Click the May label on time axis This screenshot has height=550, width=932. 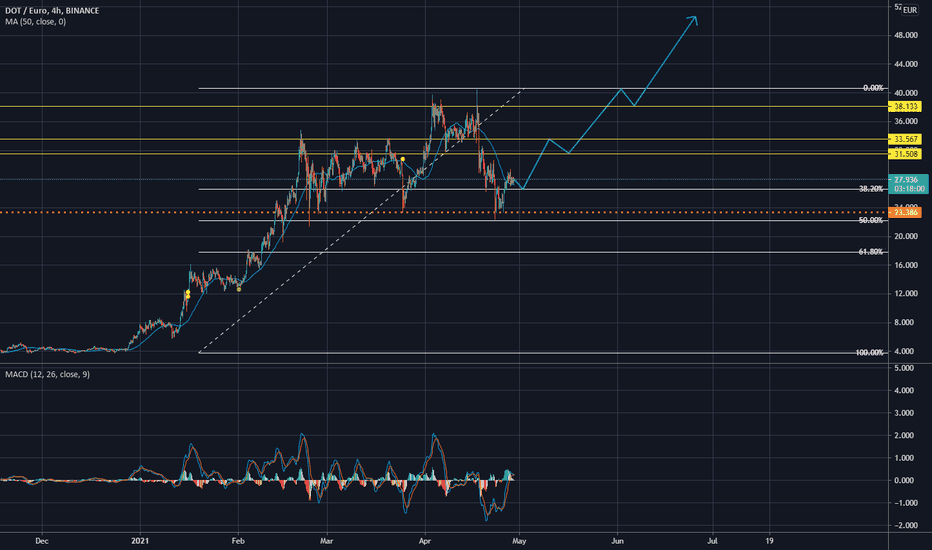coord(519,541)
